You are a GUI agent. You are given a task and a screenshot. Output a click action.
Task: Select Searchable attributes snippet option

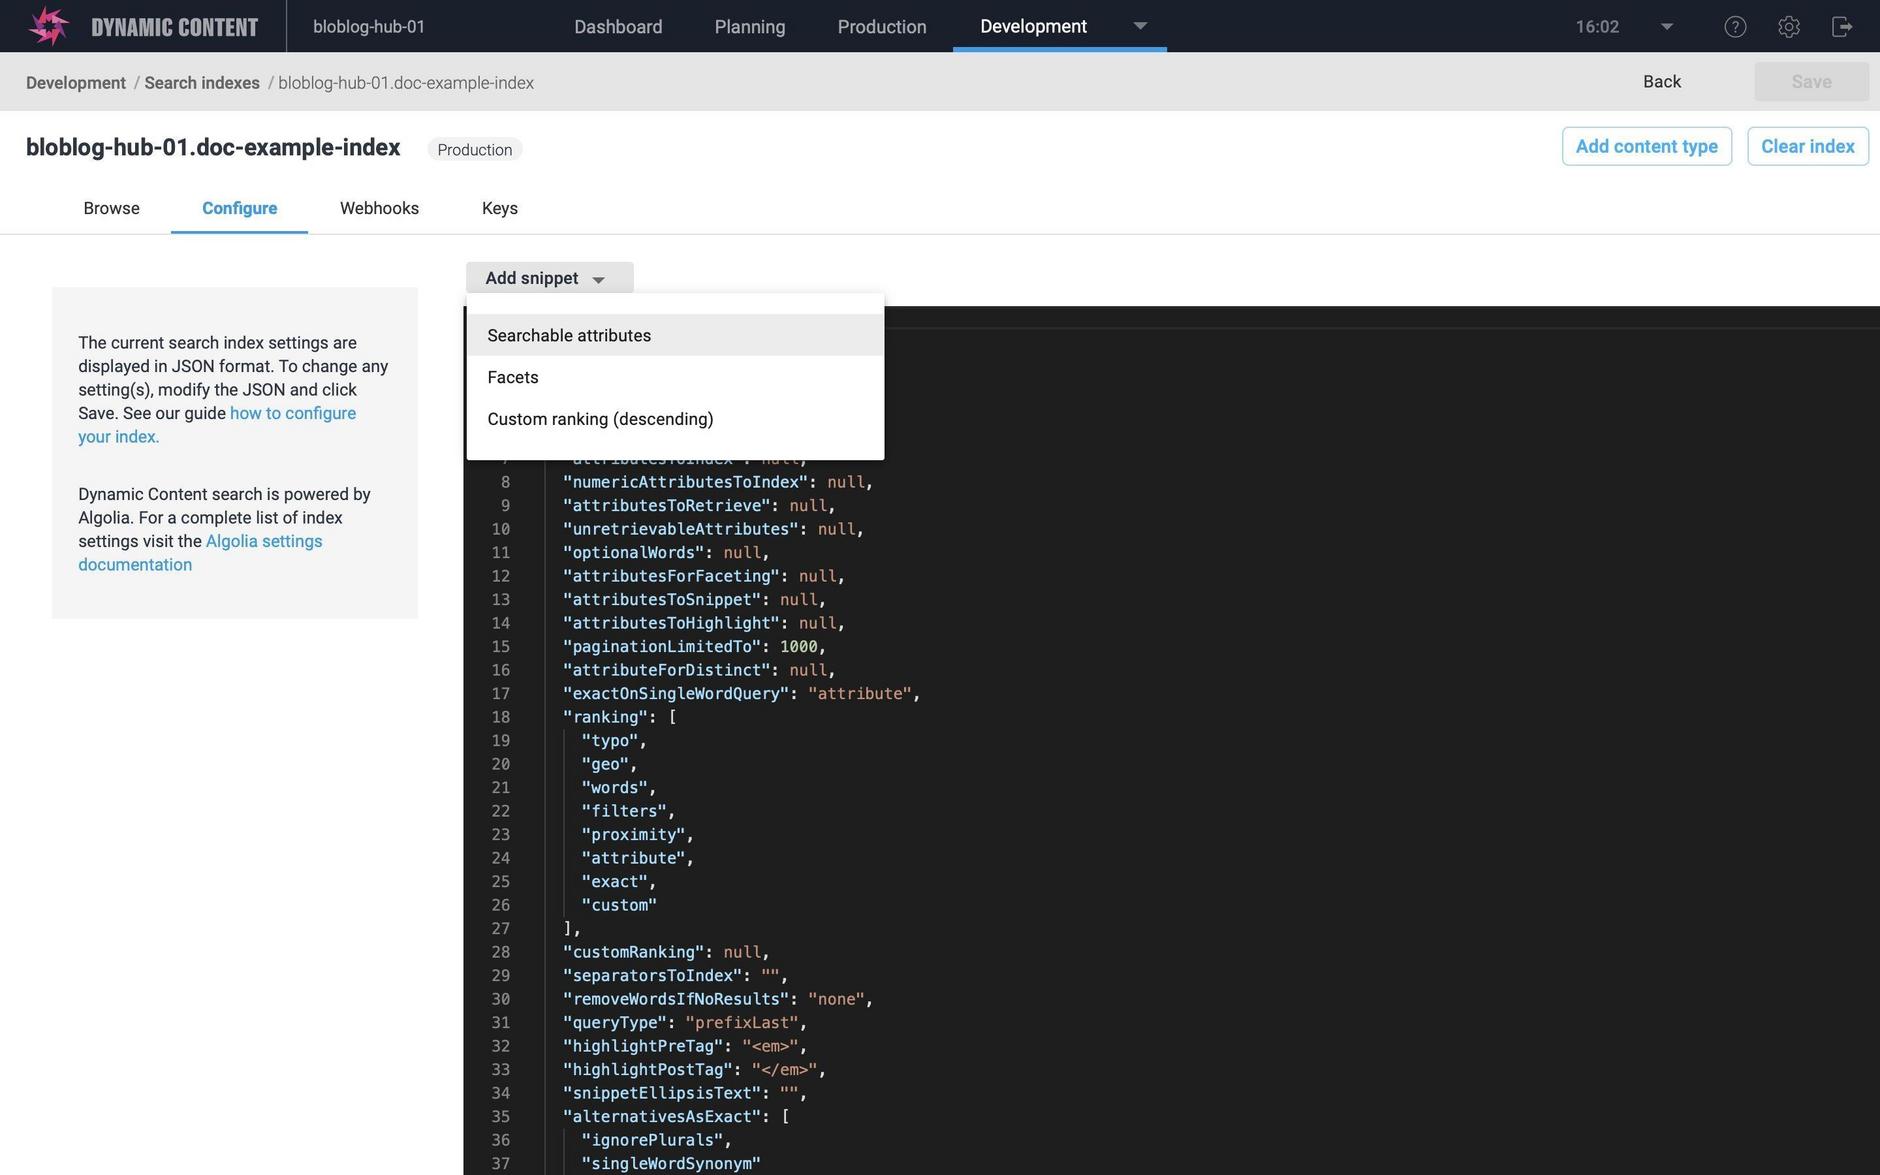(x=569, y=336)
